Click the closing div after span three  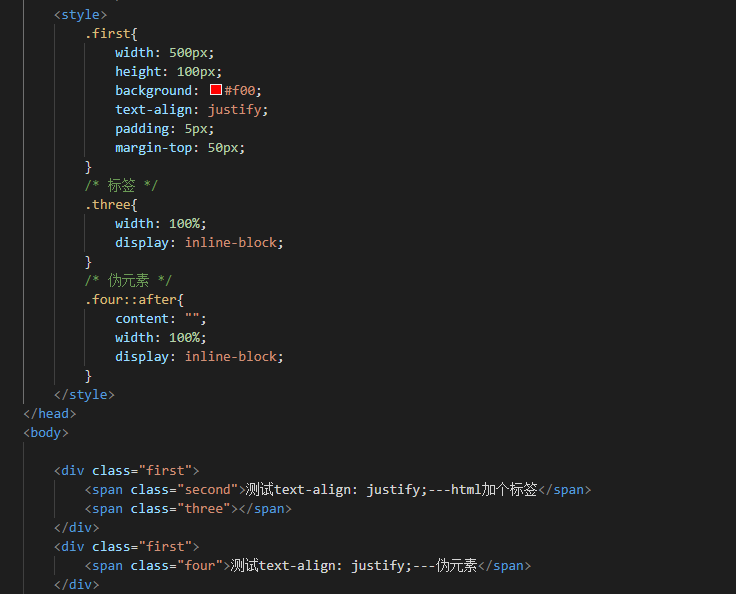(77, 528)
